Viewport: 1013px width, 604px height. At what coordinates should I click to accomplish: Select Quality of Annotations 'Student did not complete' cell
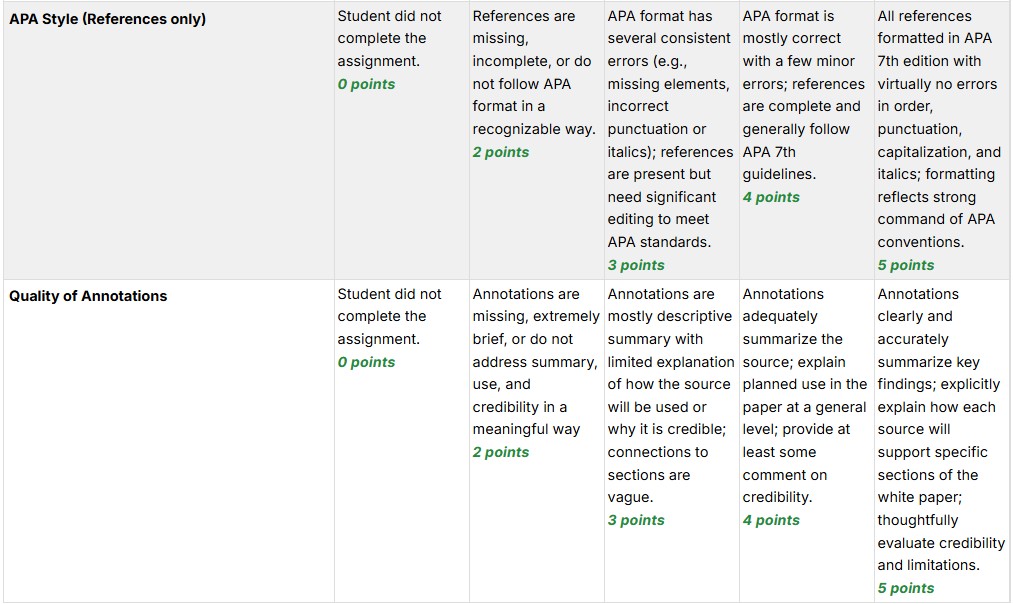389,317
